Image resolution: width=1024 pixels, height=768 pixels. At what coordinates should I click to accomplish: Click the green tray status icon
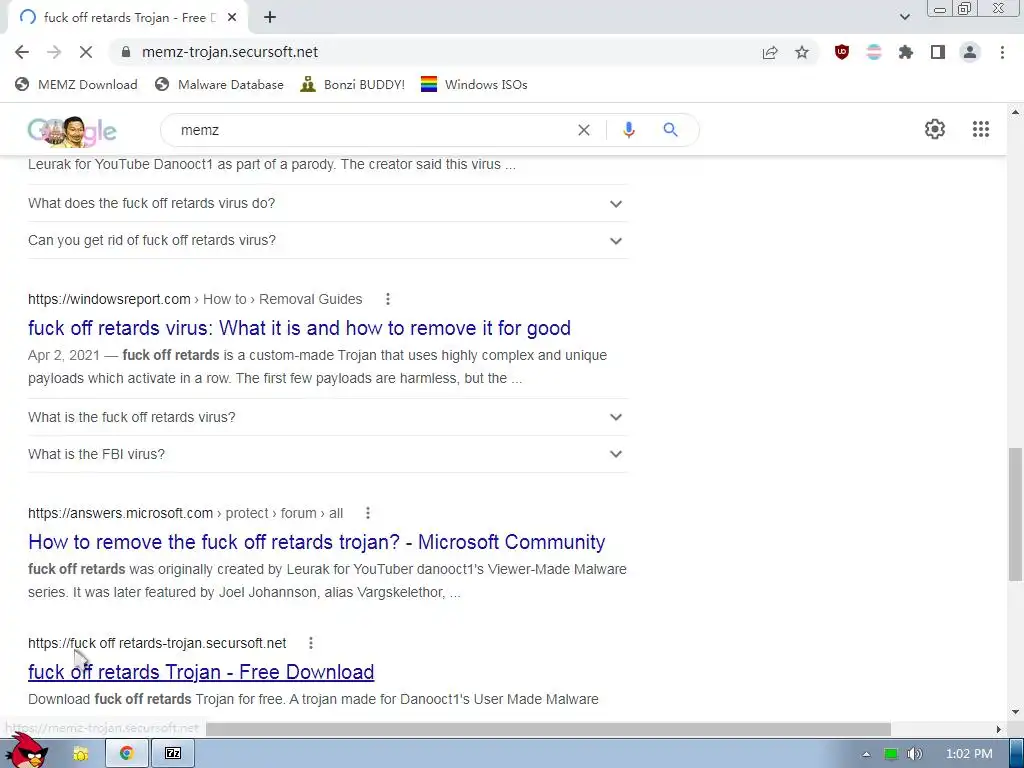coord(890,754)
